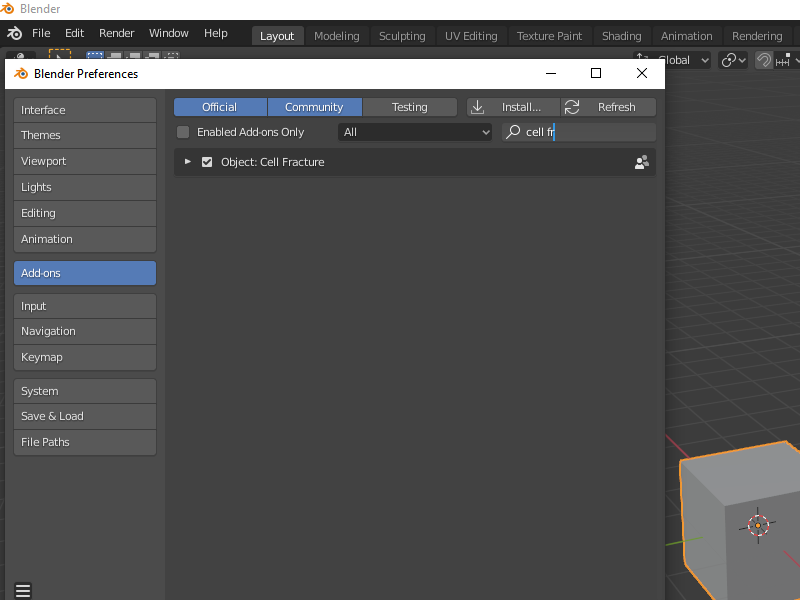Select the Navigation preferences section
The width and height of the screenshot is (800, 600).
click(x=85, y=332)
